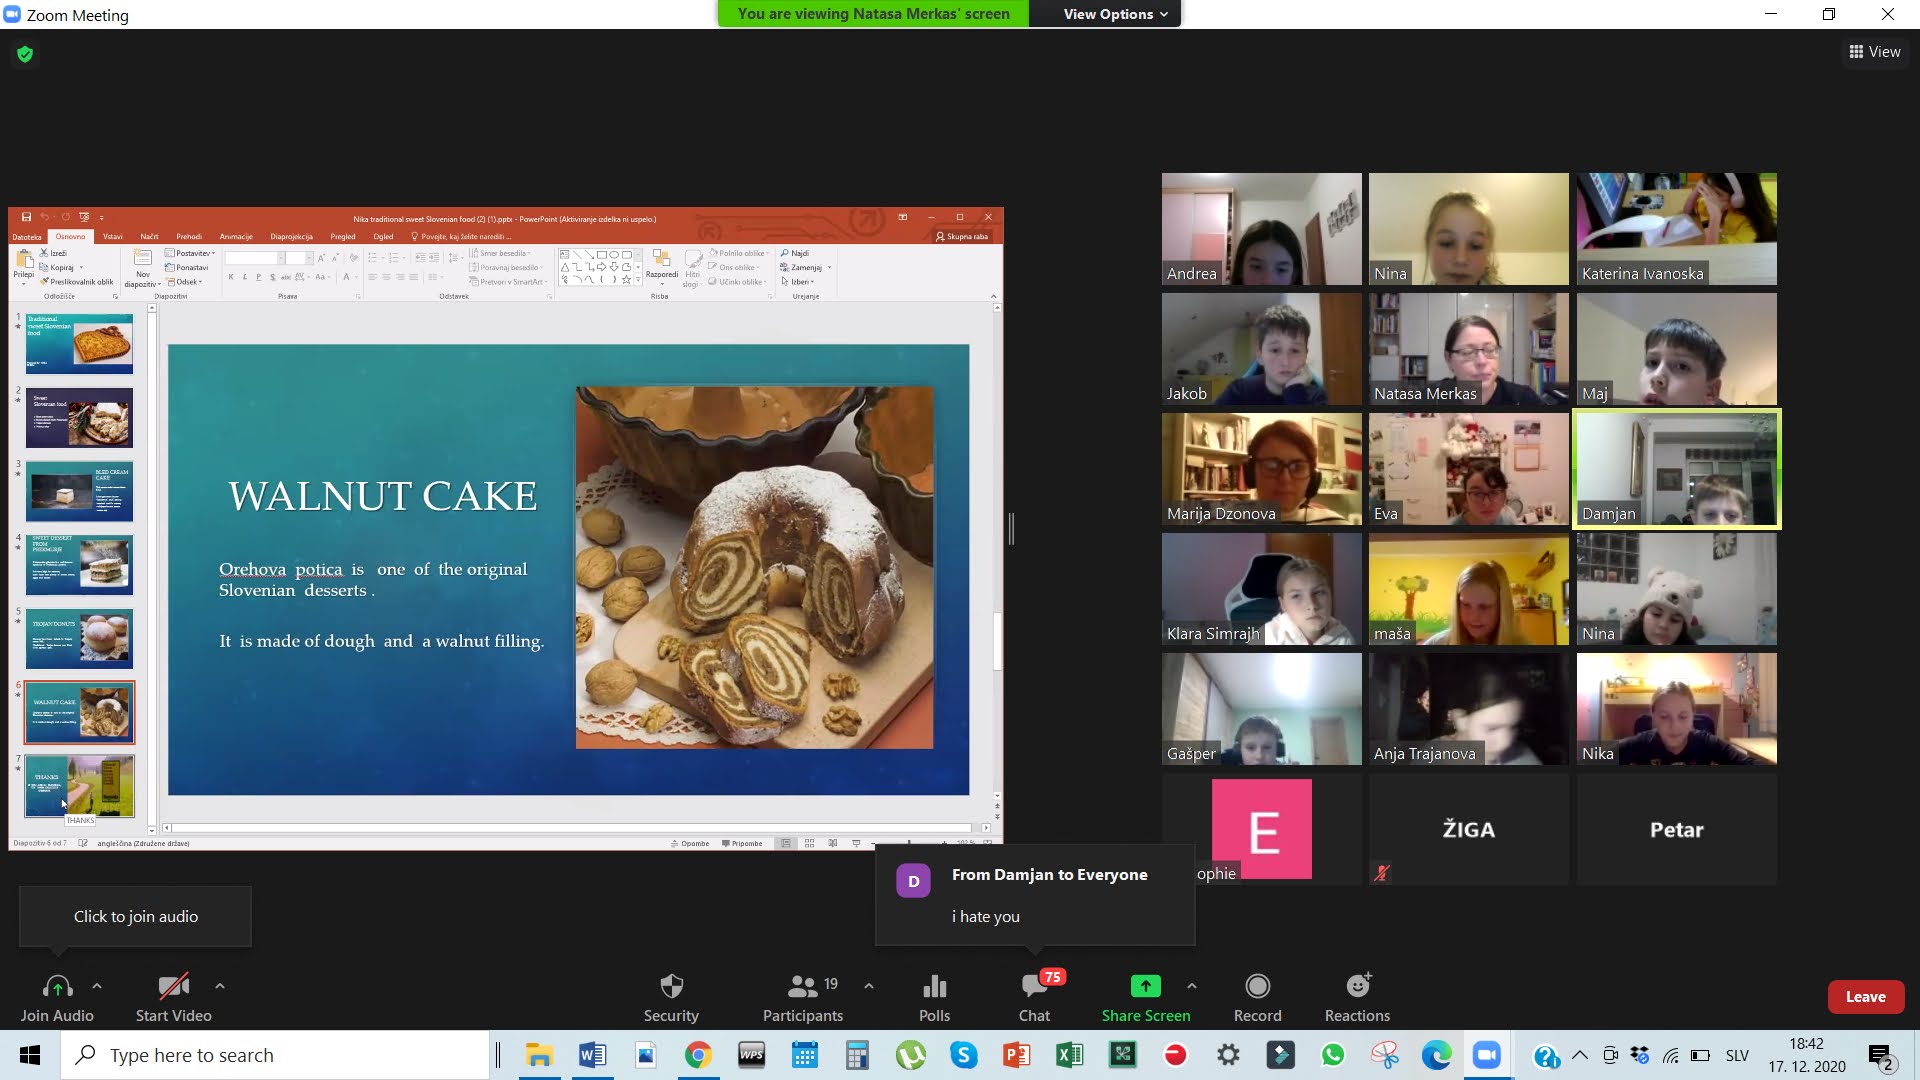The width and height of the screenshot is (1920, 1080).
Task: Switch layout using the View button
Action: [1875, 52]
